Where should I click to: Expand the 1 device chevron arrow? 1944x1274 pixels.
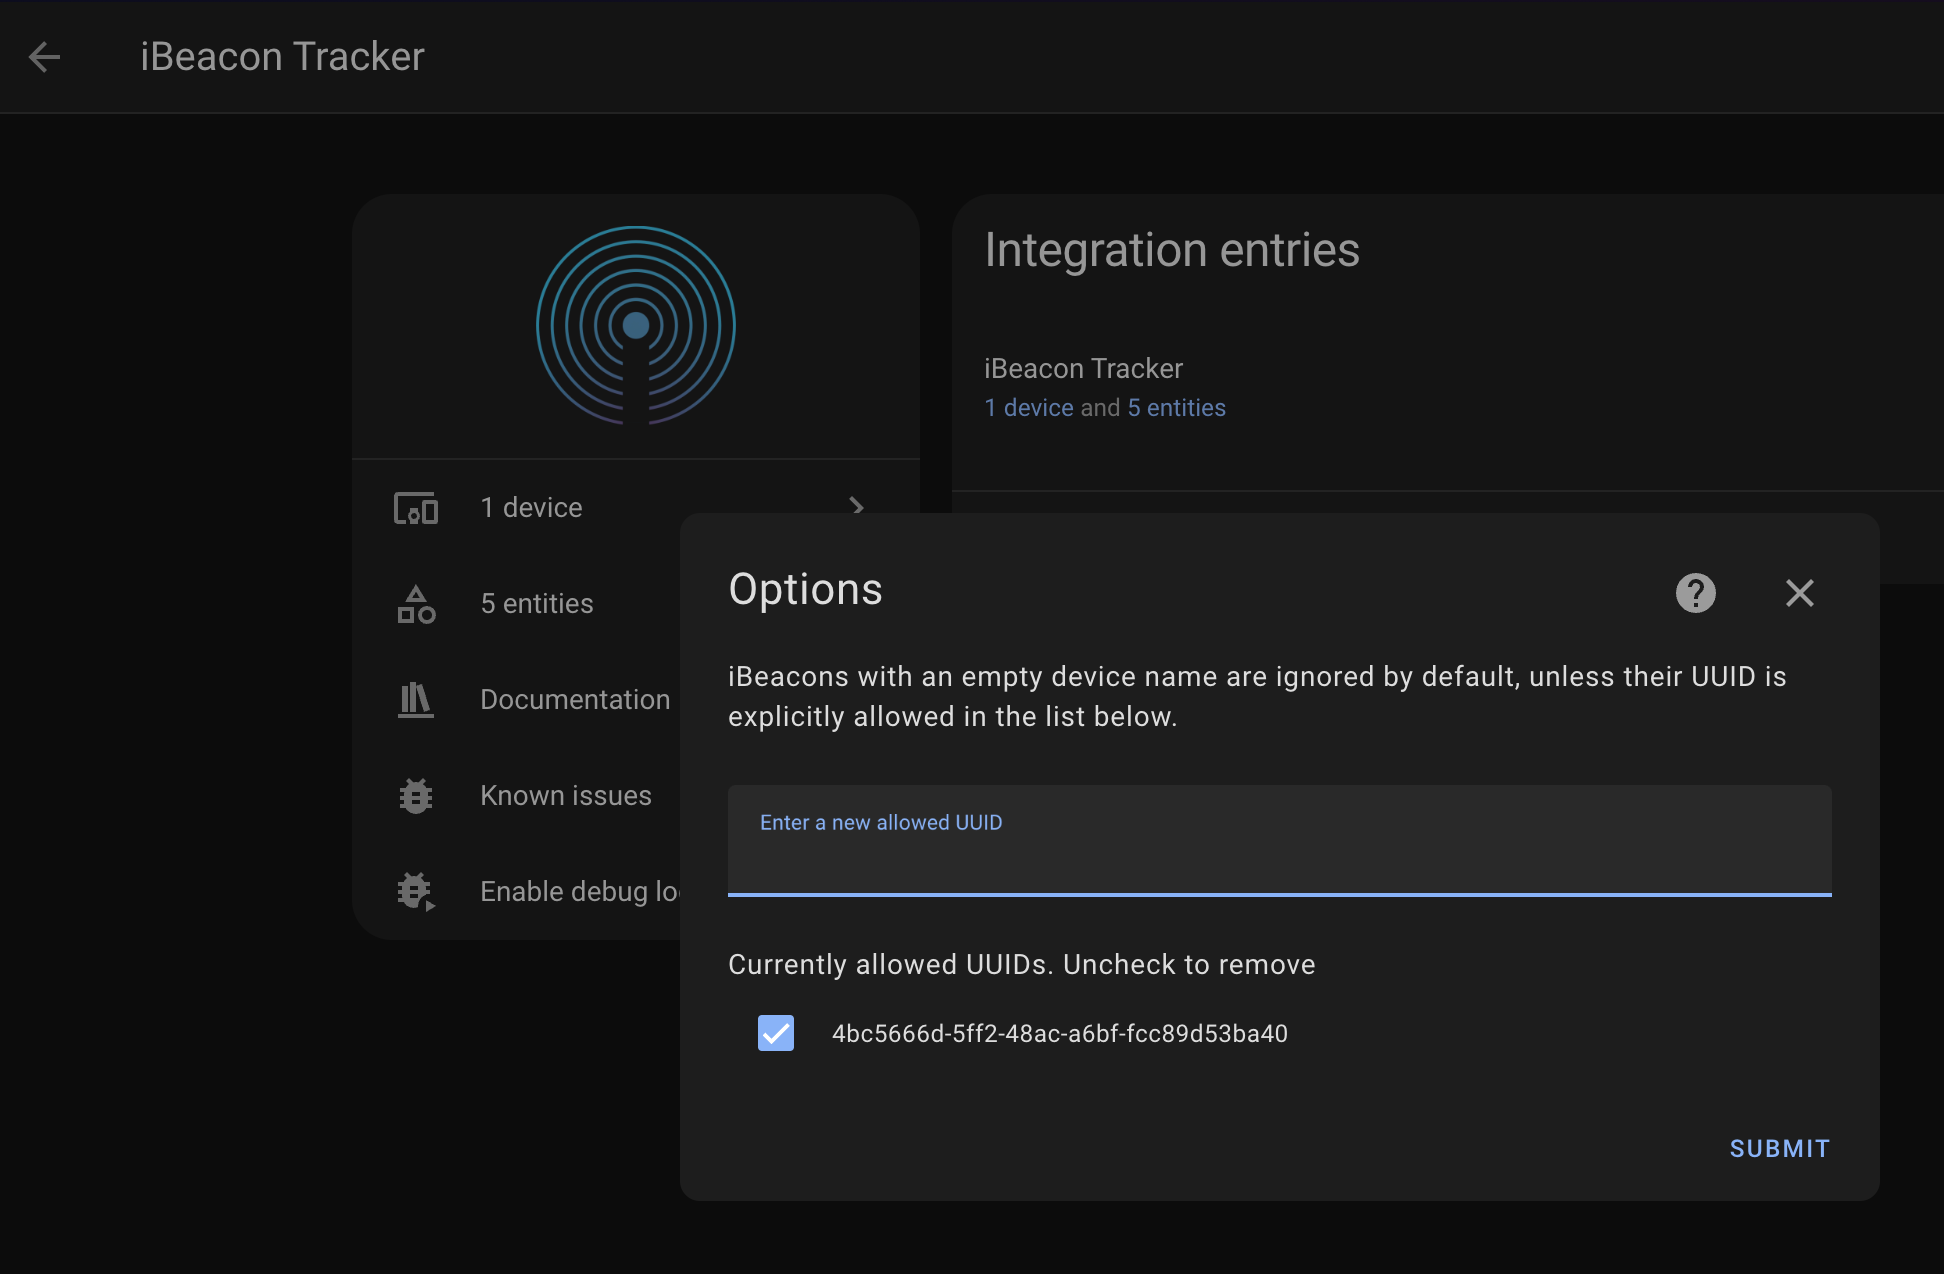tap(856, 506)
